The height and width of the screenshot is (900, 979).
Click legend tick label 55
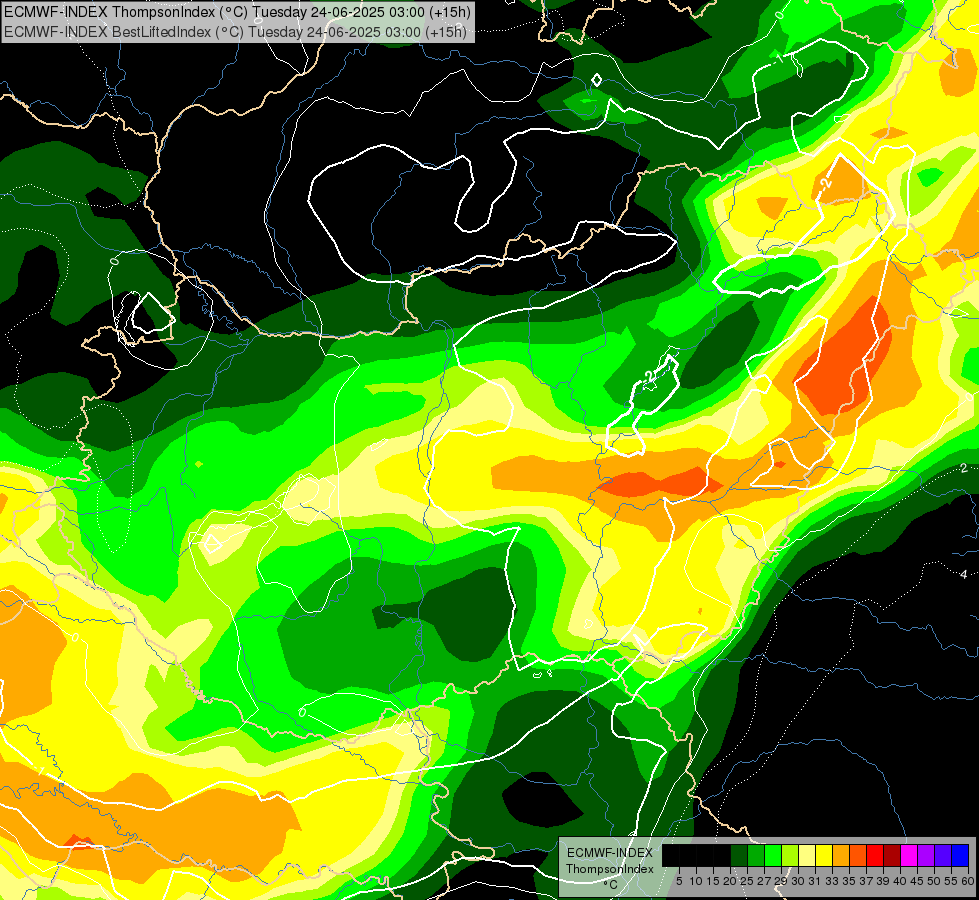[x=952, y=881]
